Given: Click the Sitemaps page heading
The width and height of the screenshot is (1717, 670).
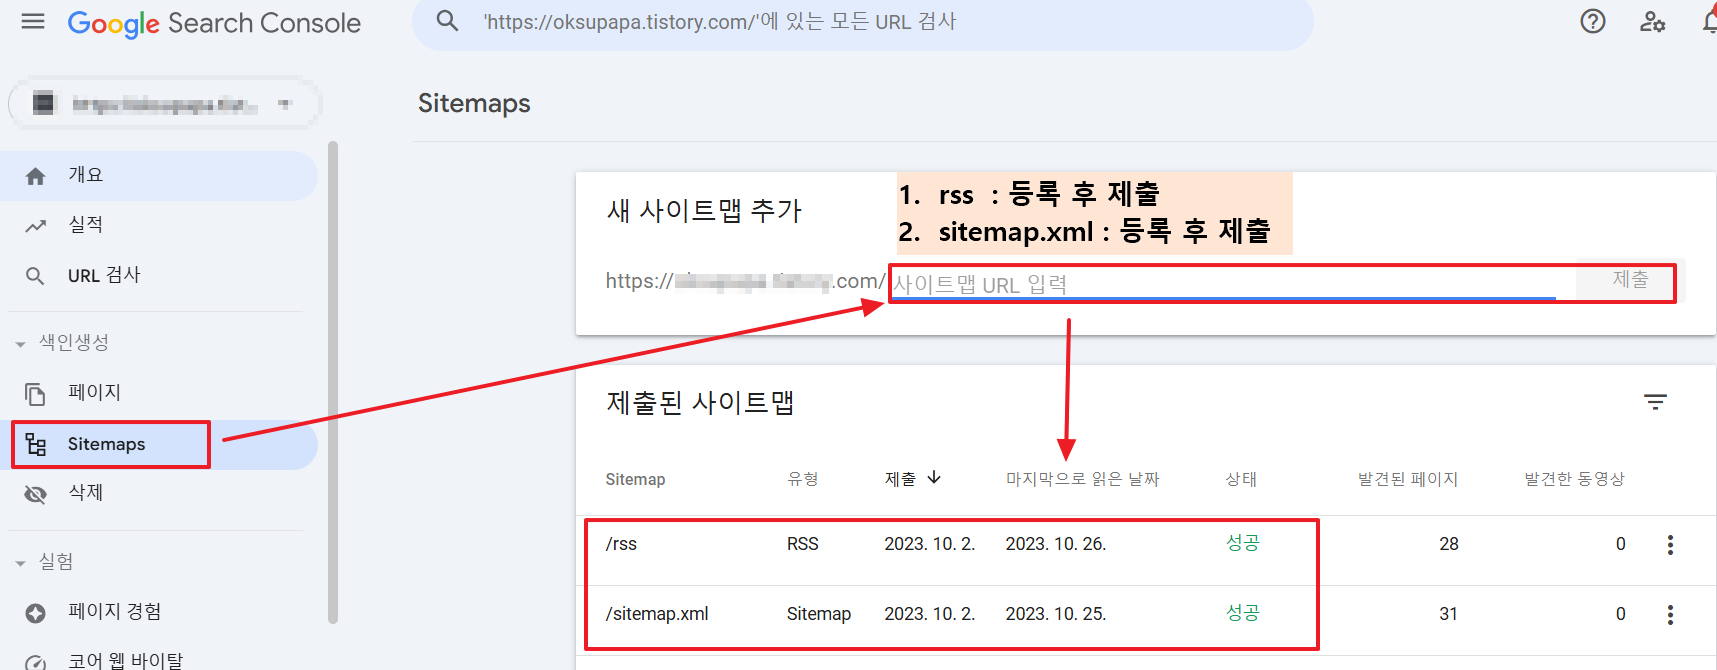Looking at the screenshot, I should point(474,103).
